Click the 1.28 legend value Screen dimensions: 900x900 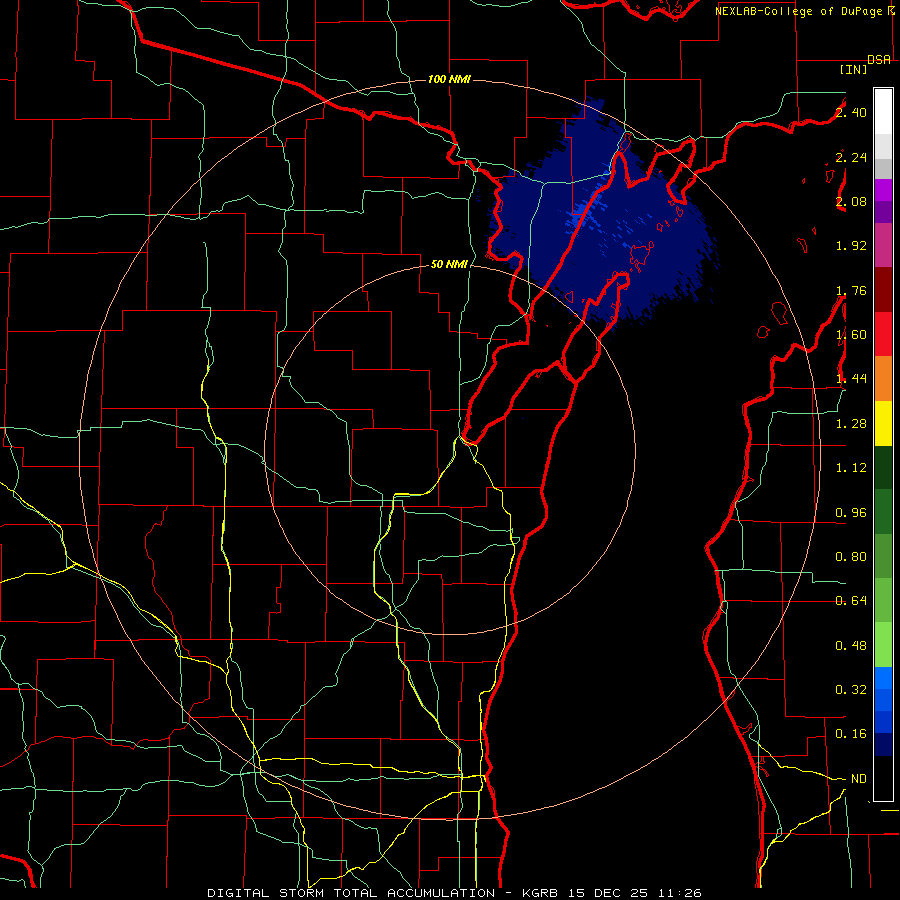pyautogui.click(x=851, y=424)
